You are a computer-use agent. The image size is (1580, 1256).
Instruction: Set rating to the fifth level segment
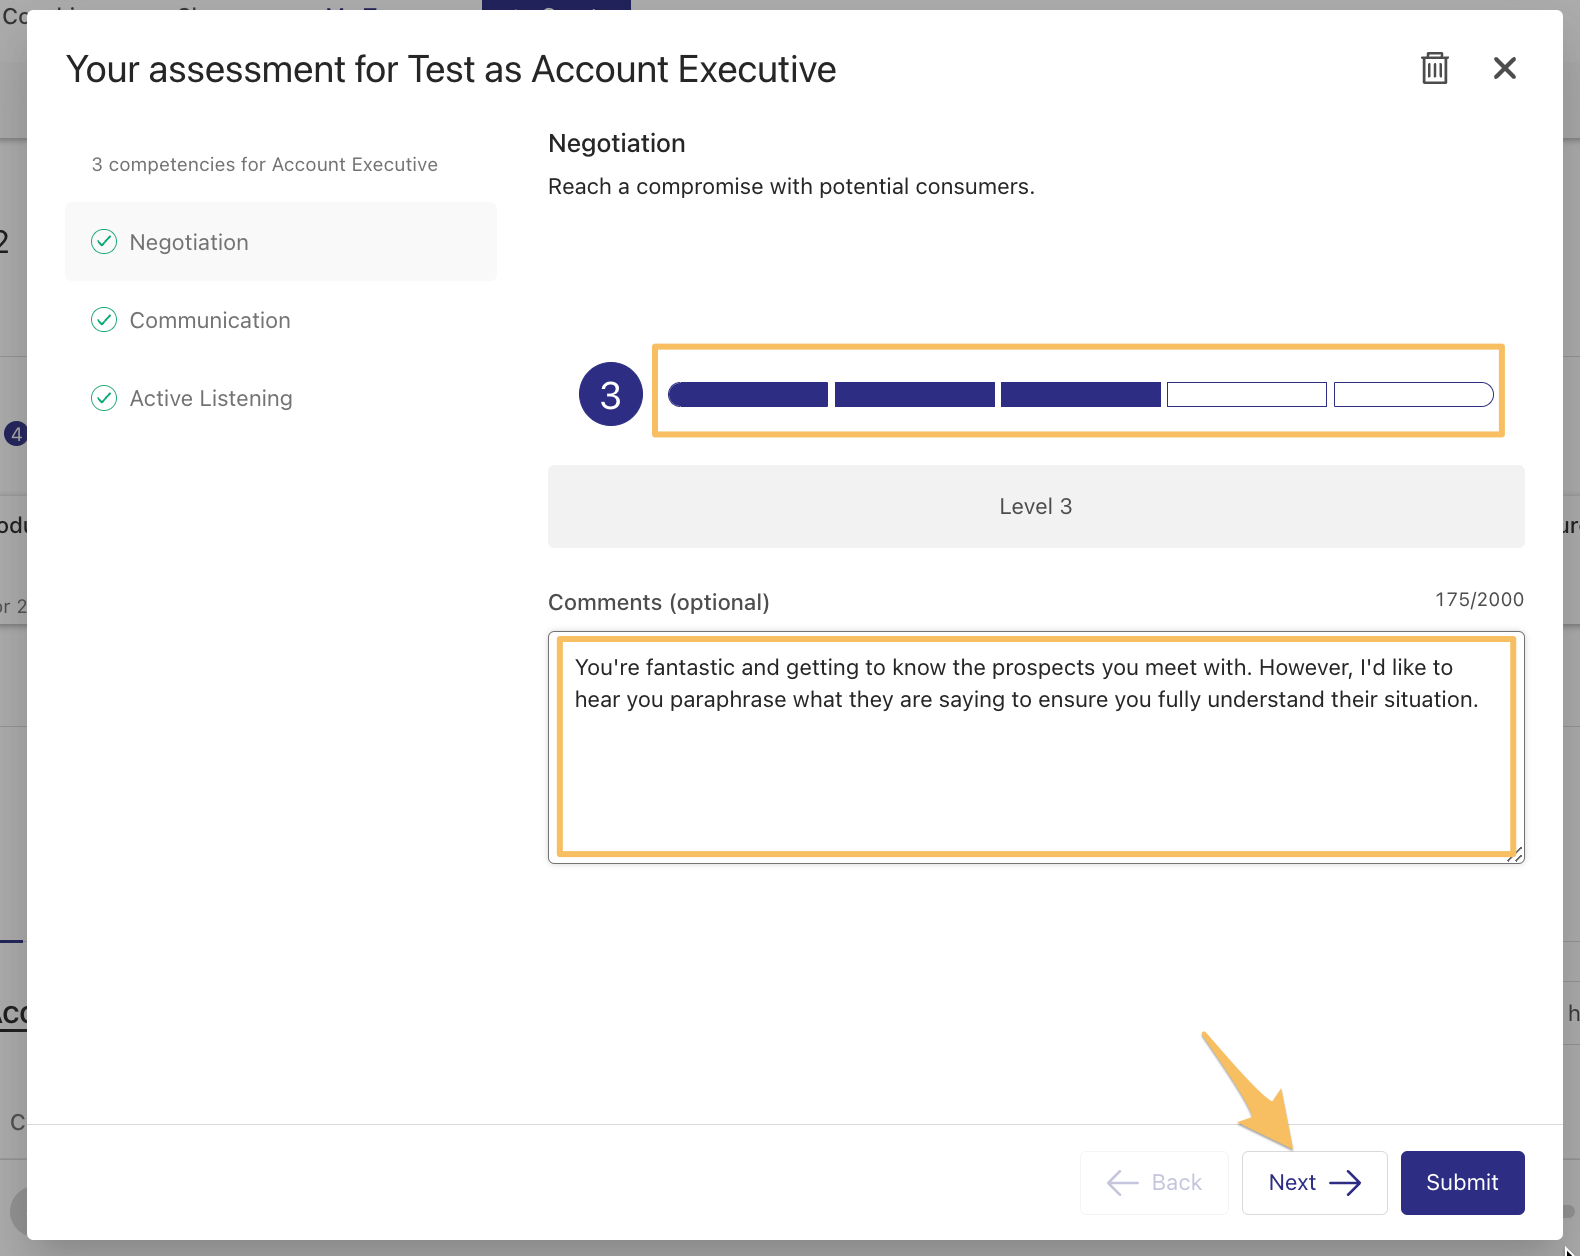(x=1413, y=395)
